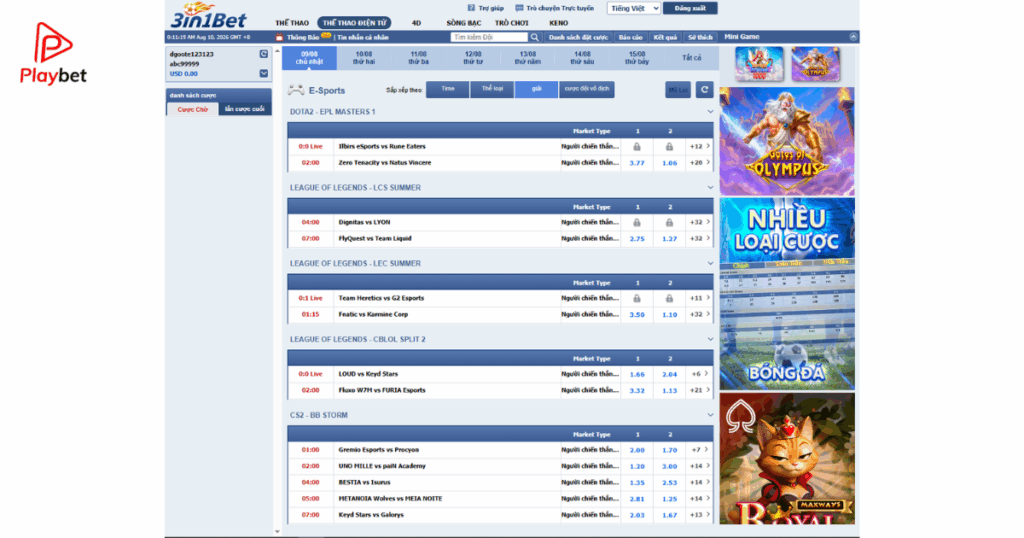Open the Trò chuyện Trực tuyến chat icon
The image size is (1024, 538).
click(519, 8)
